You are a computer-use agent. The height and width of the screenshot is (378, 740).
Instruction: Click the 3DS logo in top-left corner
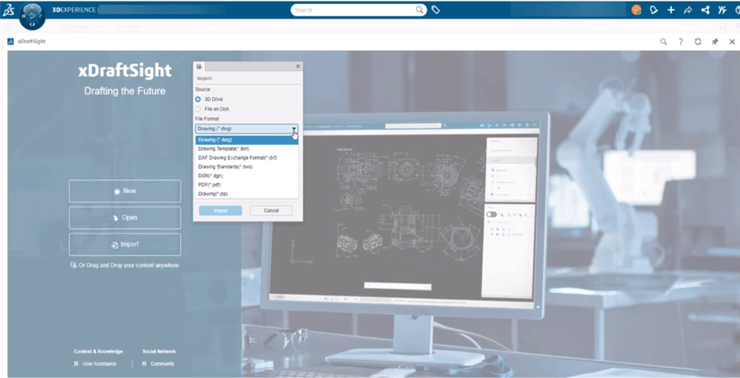tap(8, 10)
